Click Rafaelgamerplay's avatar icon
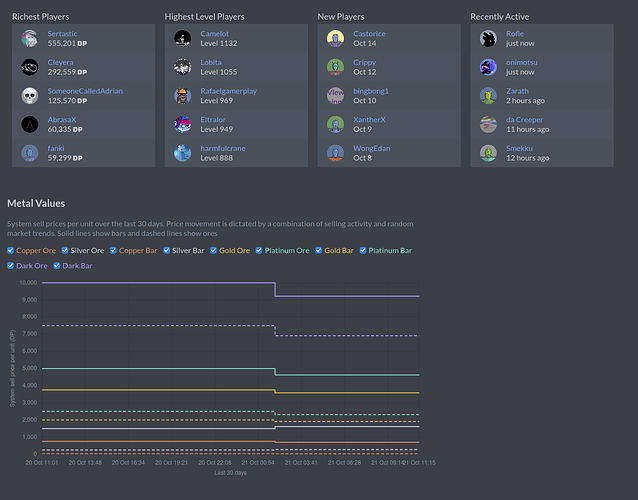Image resolution: width=638 pixels, height=500 pixels. click(183, 96)
